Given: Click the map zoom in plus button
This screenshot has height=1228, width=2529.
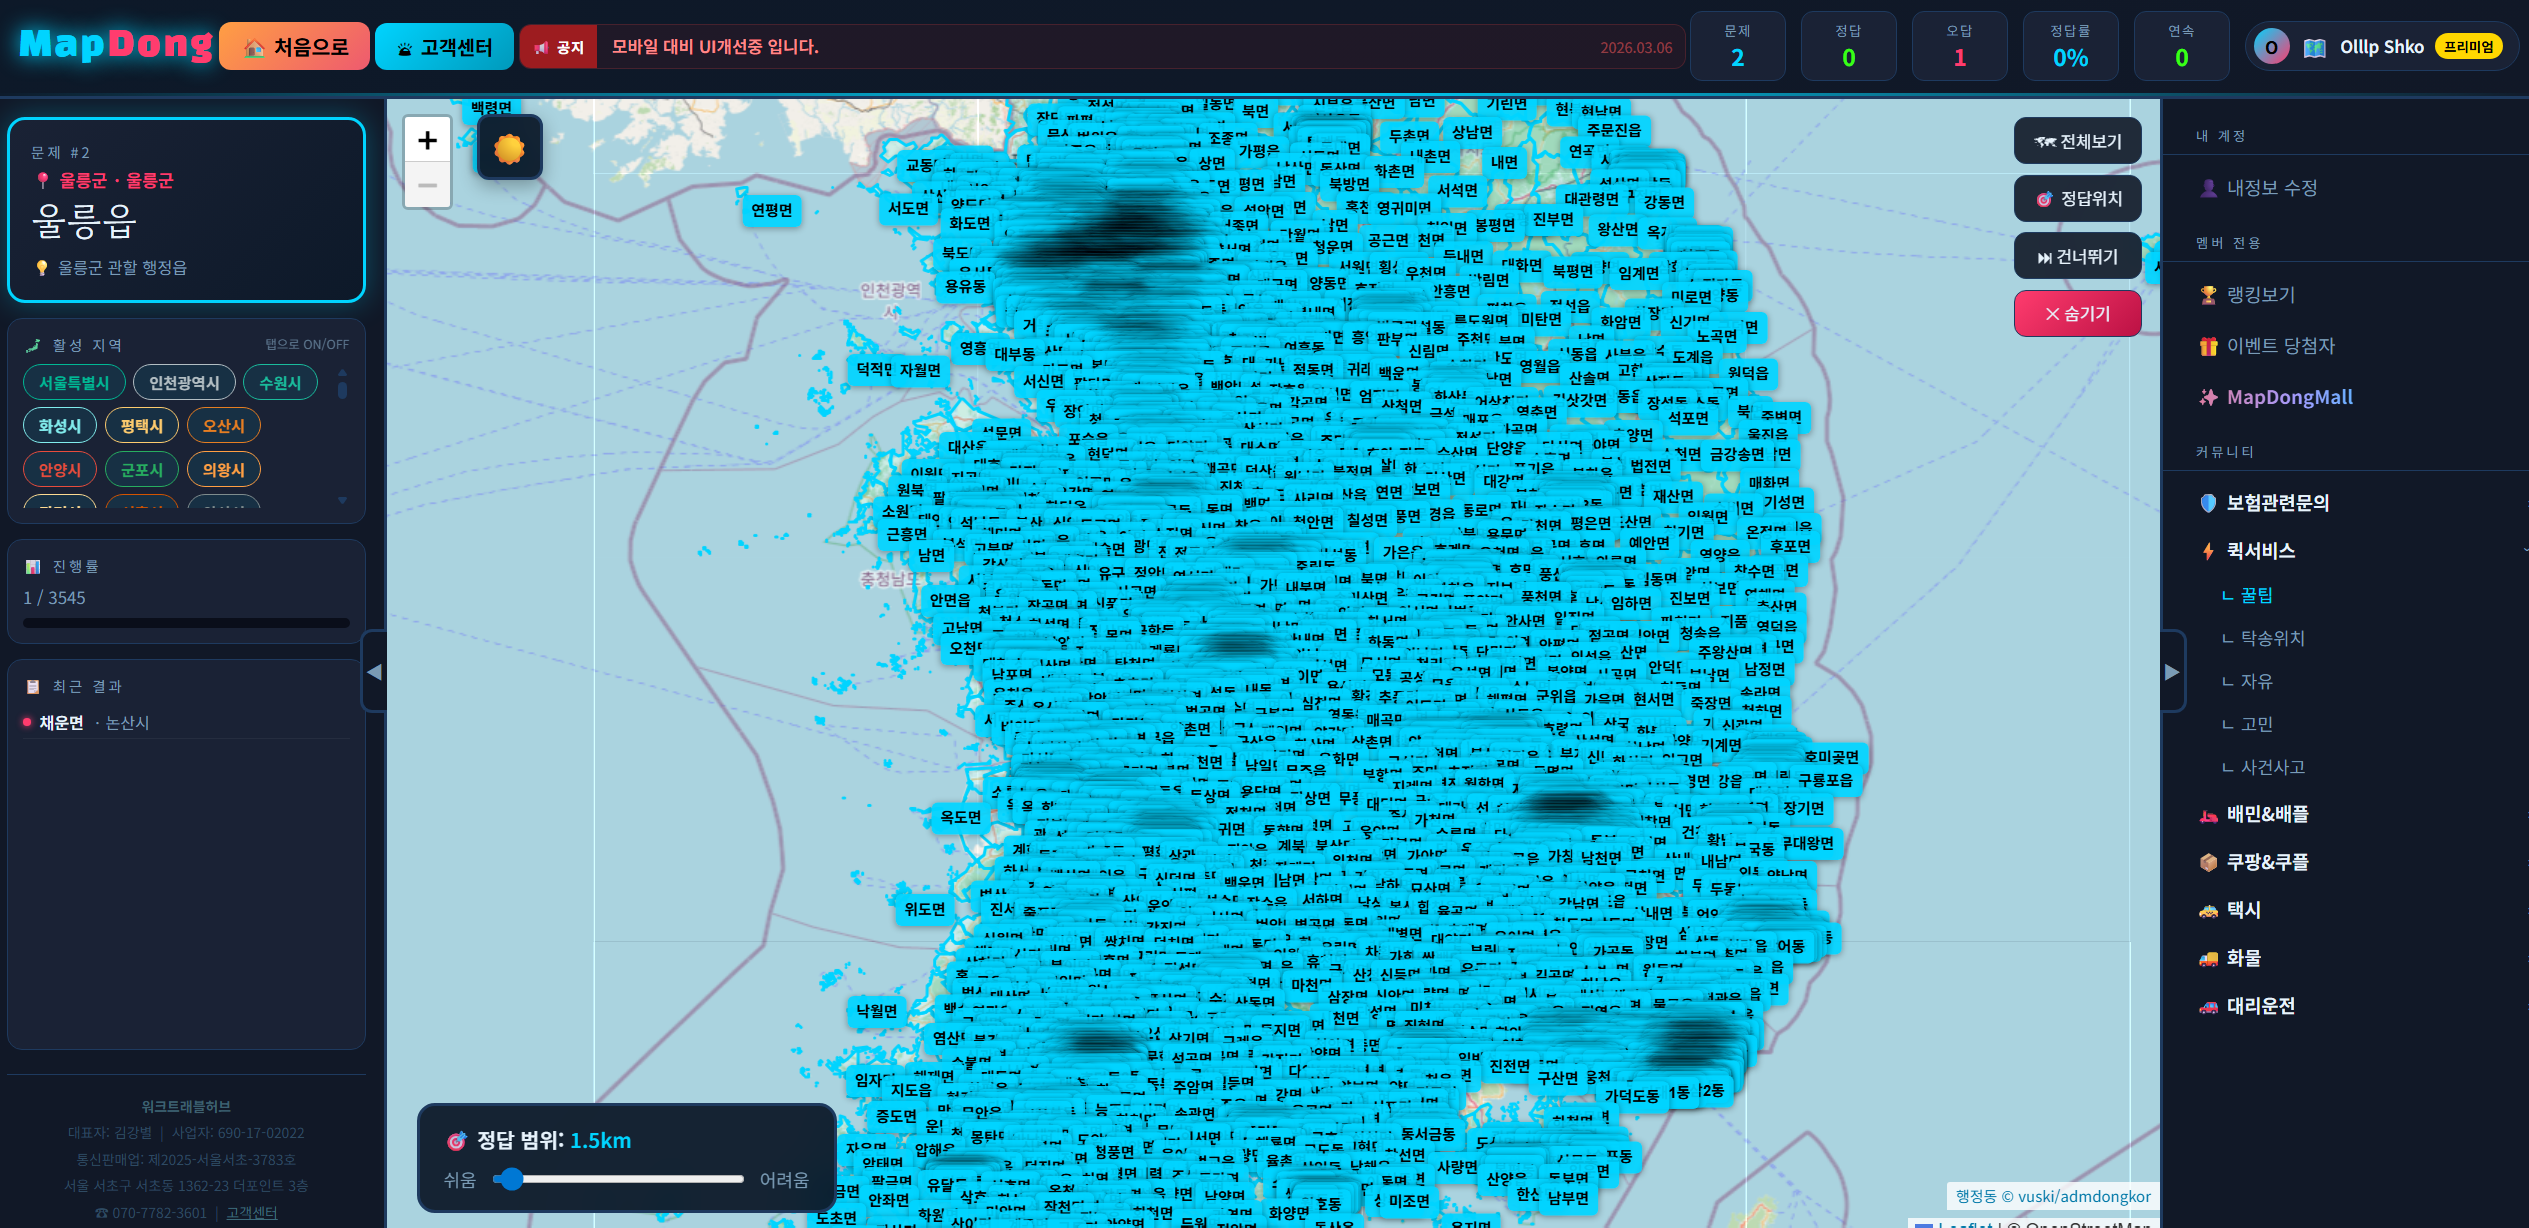Looking at the screenshot, I should click(427, 141).
